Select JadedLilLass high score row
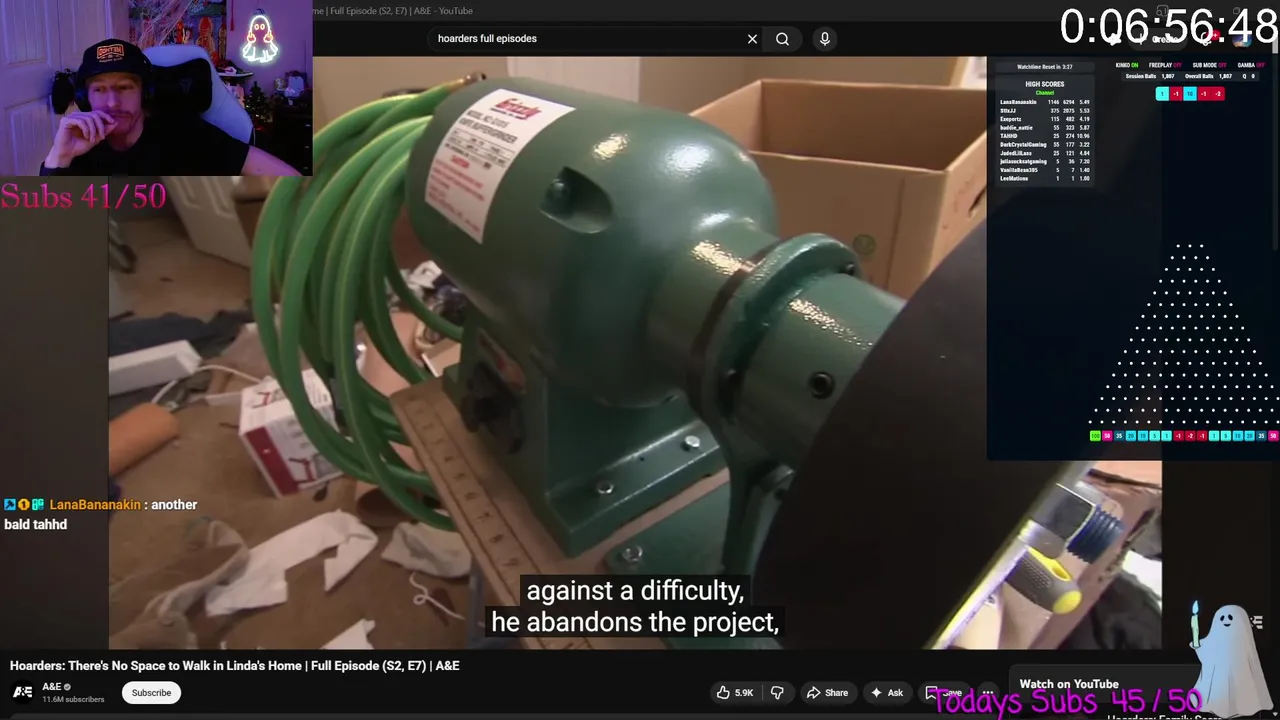Screen dimensions: 1280x720 pyautogui.click(x=1044, y=153)
